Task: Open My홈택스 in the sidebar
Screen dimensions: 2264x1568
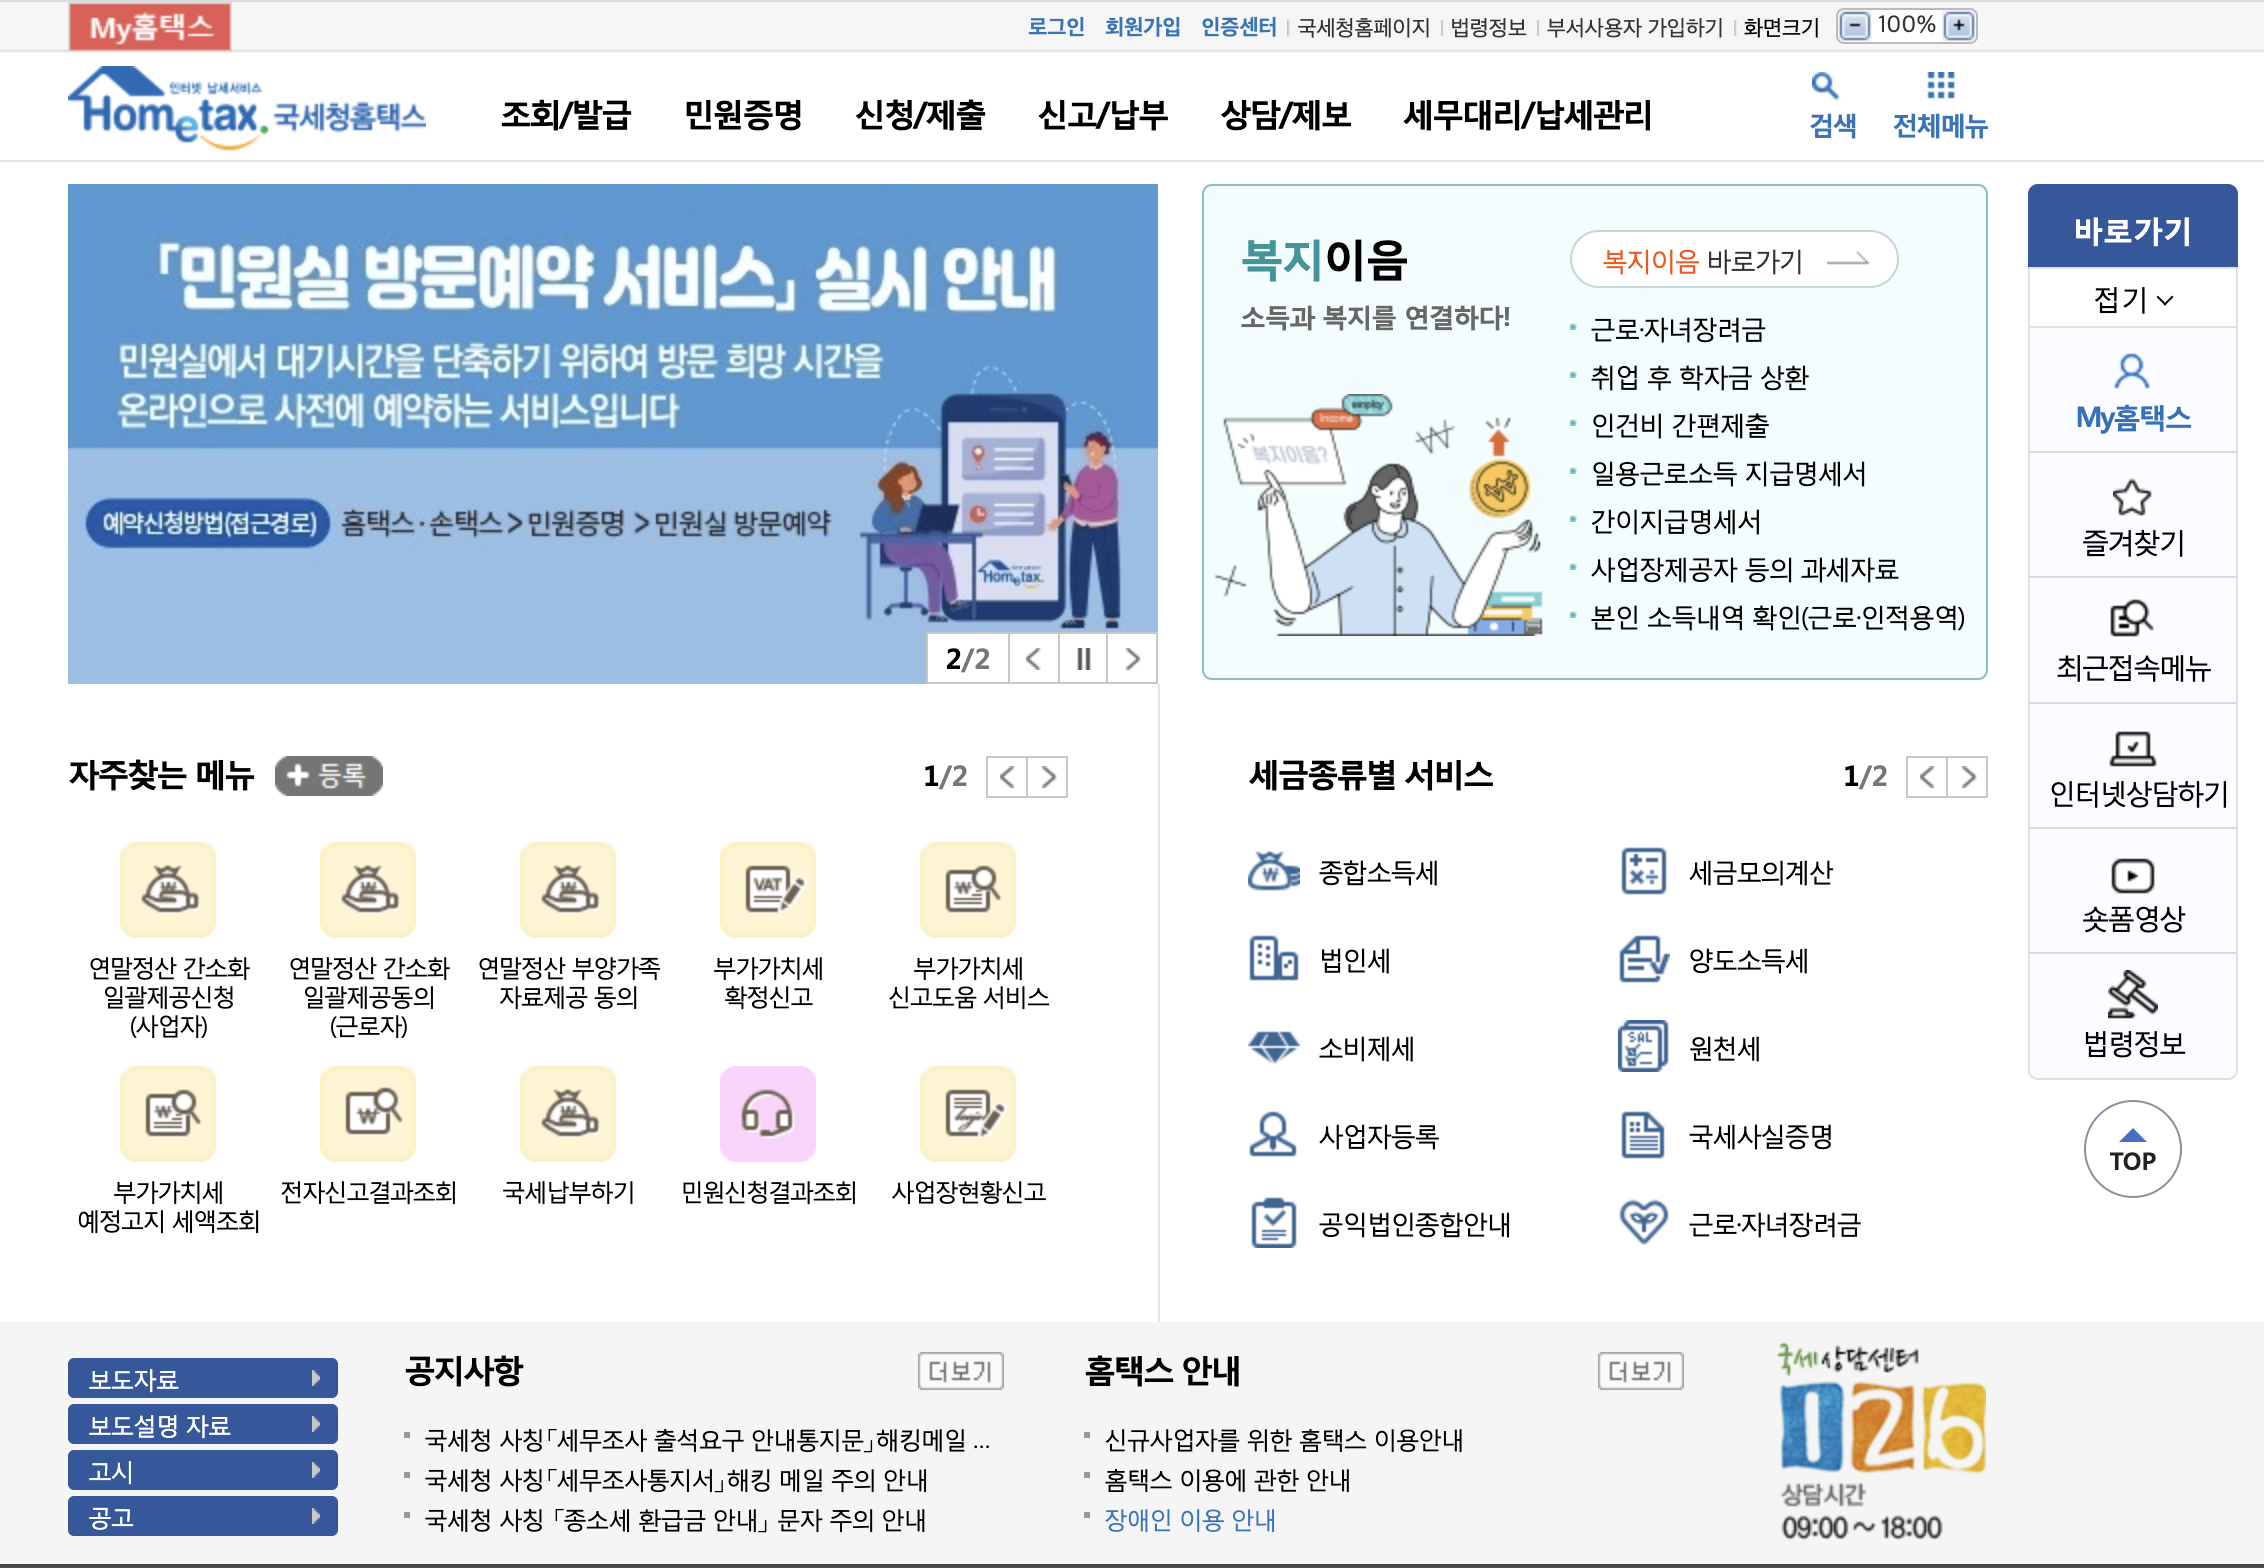Action: point(2132,392)
